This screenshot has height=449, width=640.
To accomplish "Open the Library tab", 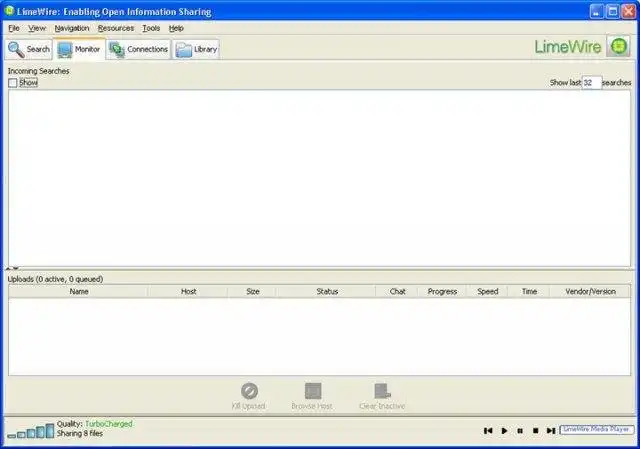I will point(196,49).
